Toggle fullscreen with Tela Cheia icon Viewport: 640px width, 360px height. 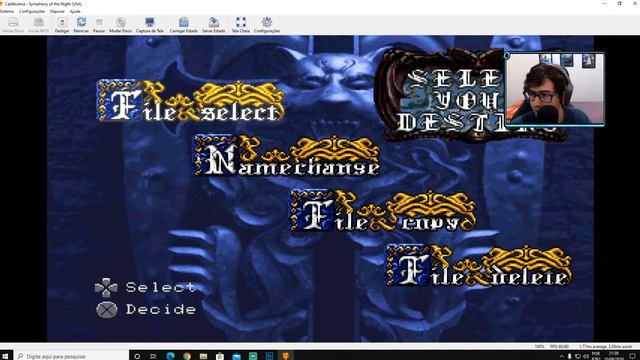[240, 25]
